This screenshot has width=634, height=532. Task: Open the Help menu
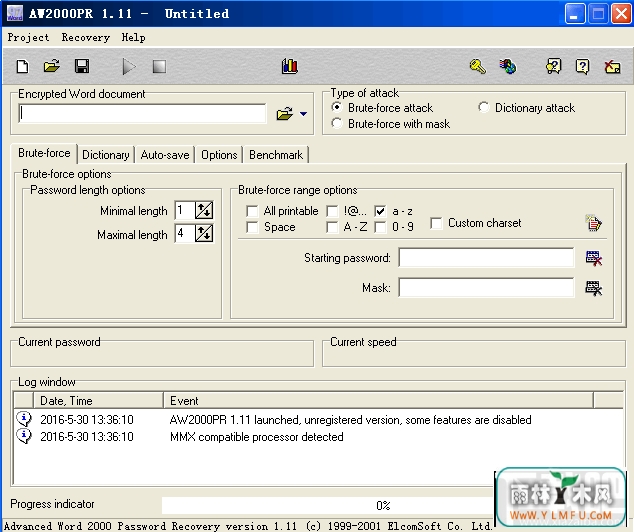(133, 38)
